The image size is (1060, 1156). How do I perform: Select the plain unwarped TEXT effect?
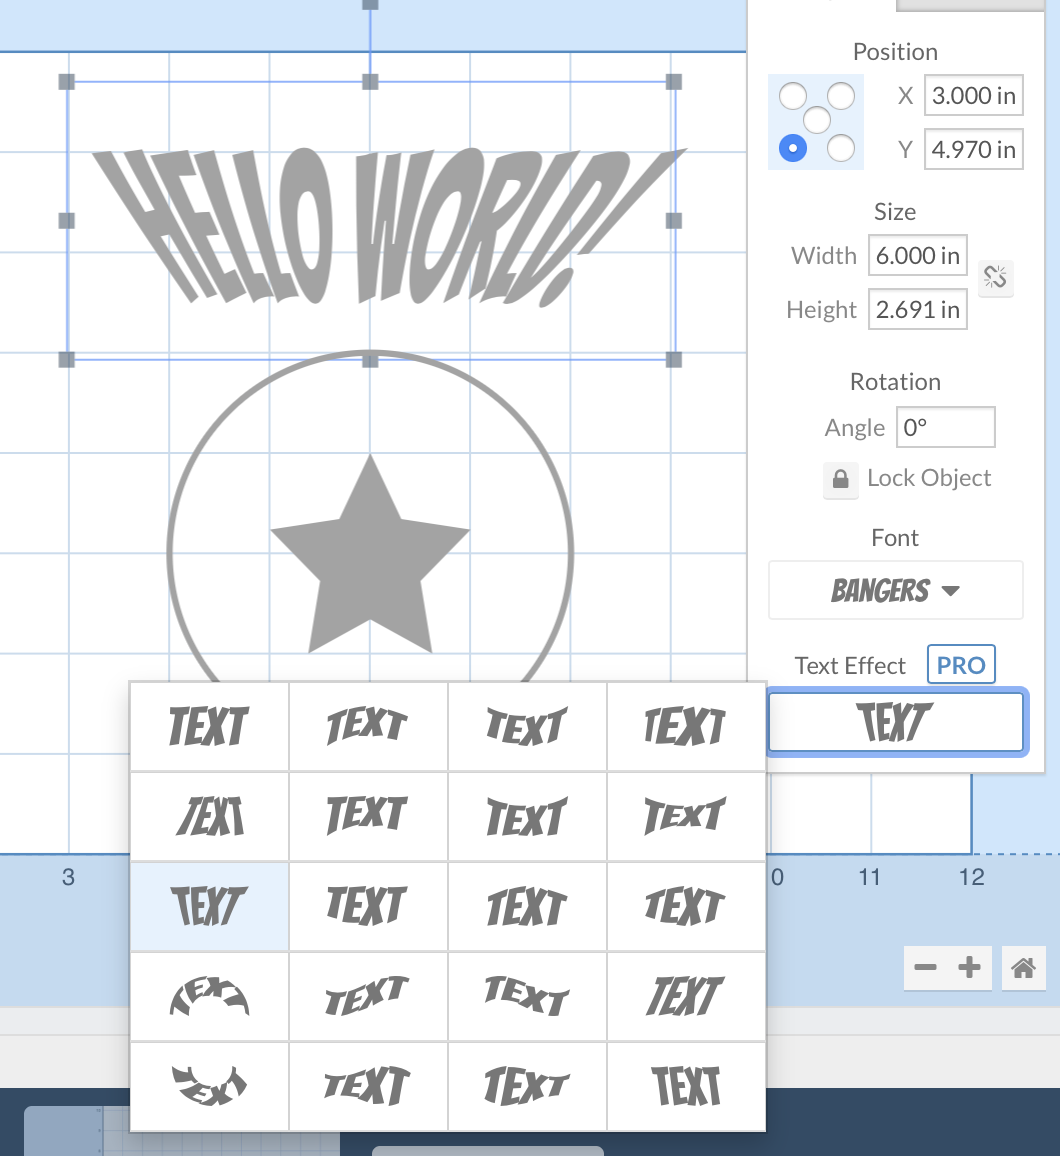point(209,727)
